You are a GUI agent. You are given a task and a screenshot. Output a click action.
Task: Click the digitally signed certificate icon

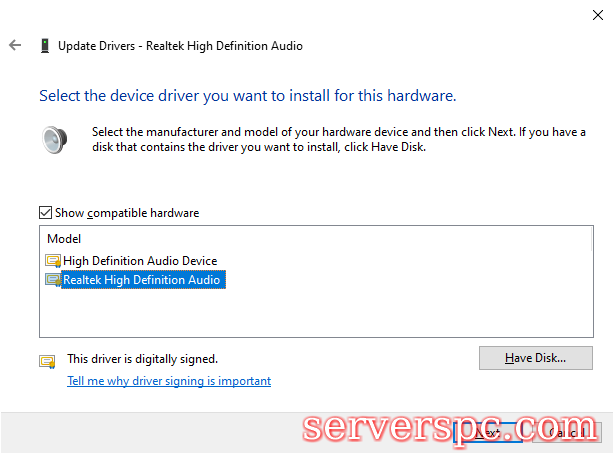click(47, 361)
